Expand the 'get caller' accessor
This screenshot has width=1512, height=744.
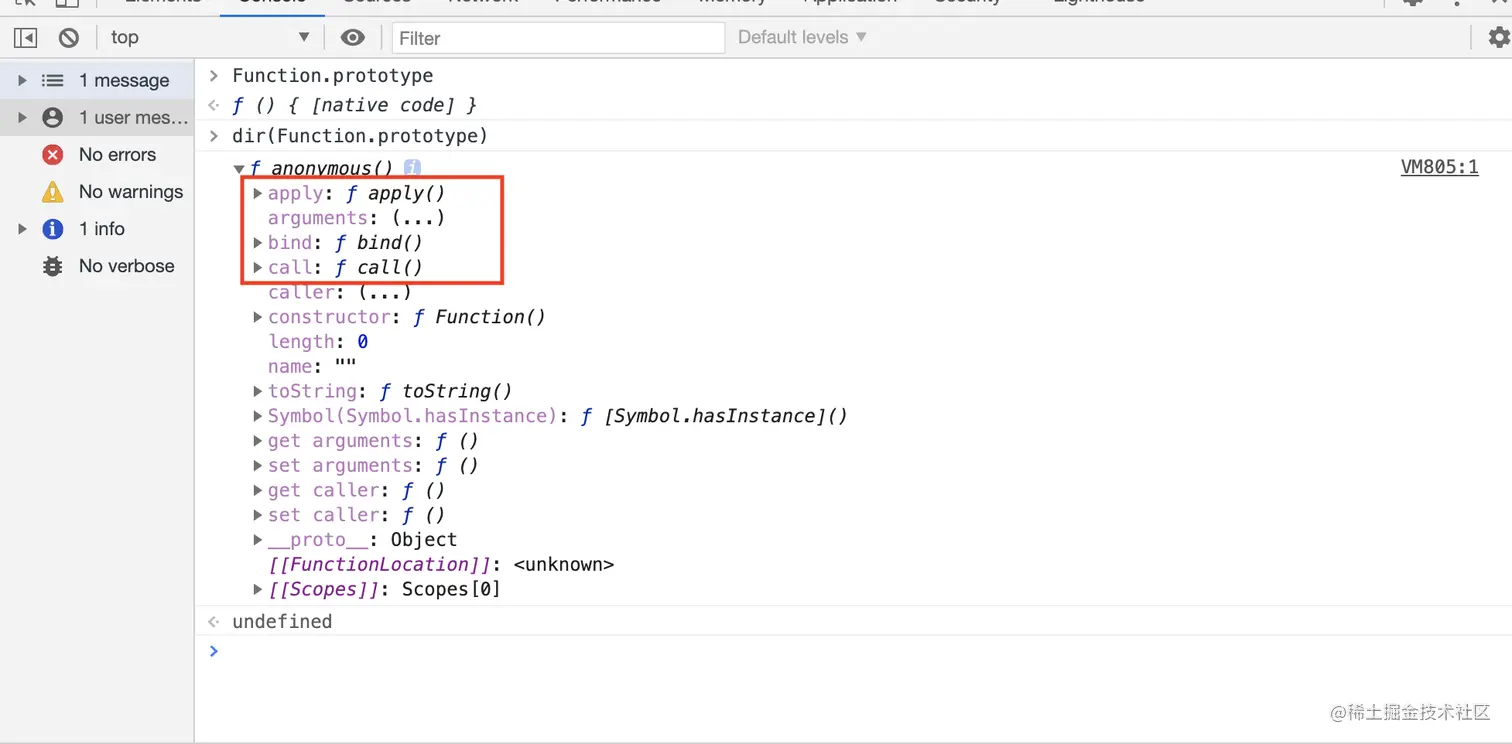click(258, 490)
